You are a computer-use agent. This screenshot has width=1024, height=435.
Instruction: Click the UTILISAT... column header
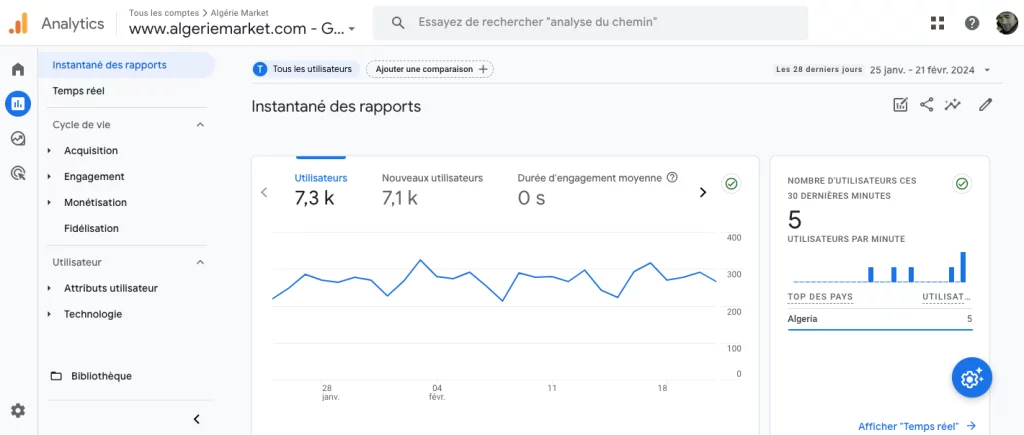click(x=946, y=297)
